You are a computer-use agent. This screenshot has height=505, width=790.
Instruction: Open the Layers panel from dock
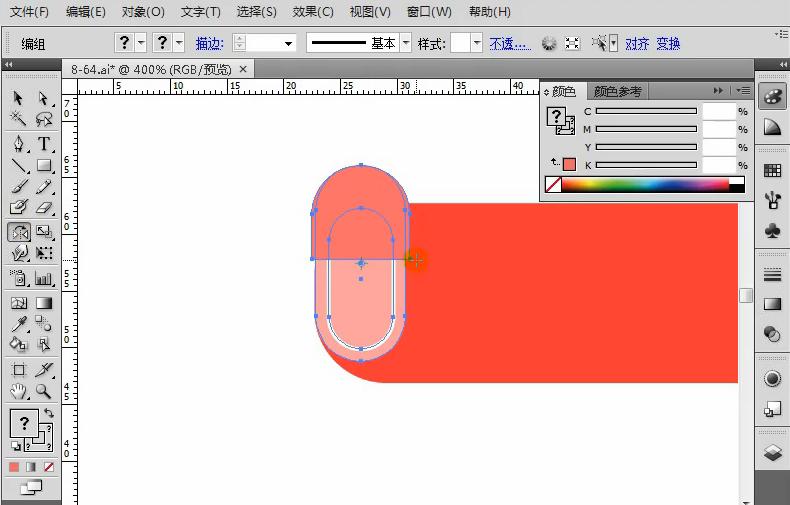(x=772, y=453)
